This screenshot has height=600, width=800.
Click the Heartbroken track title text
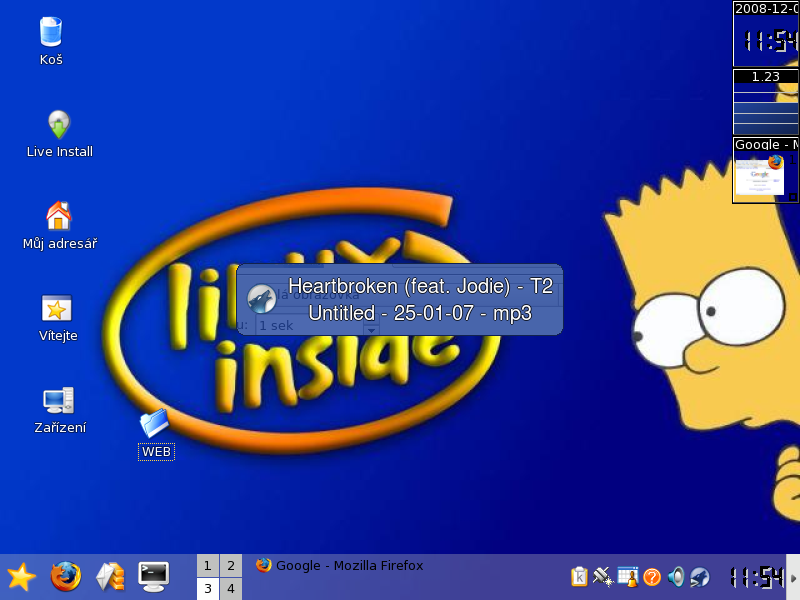pos(420,286)
